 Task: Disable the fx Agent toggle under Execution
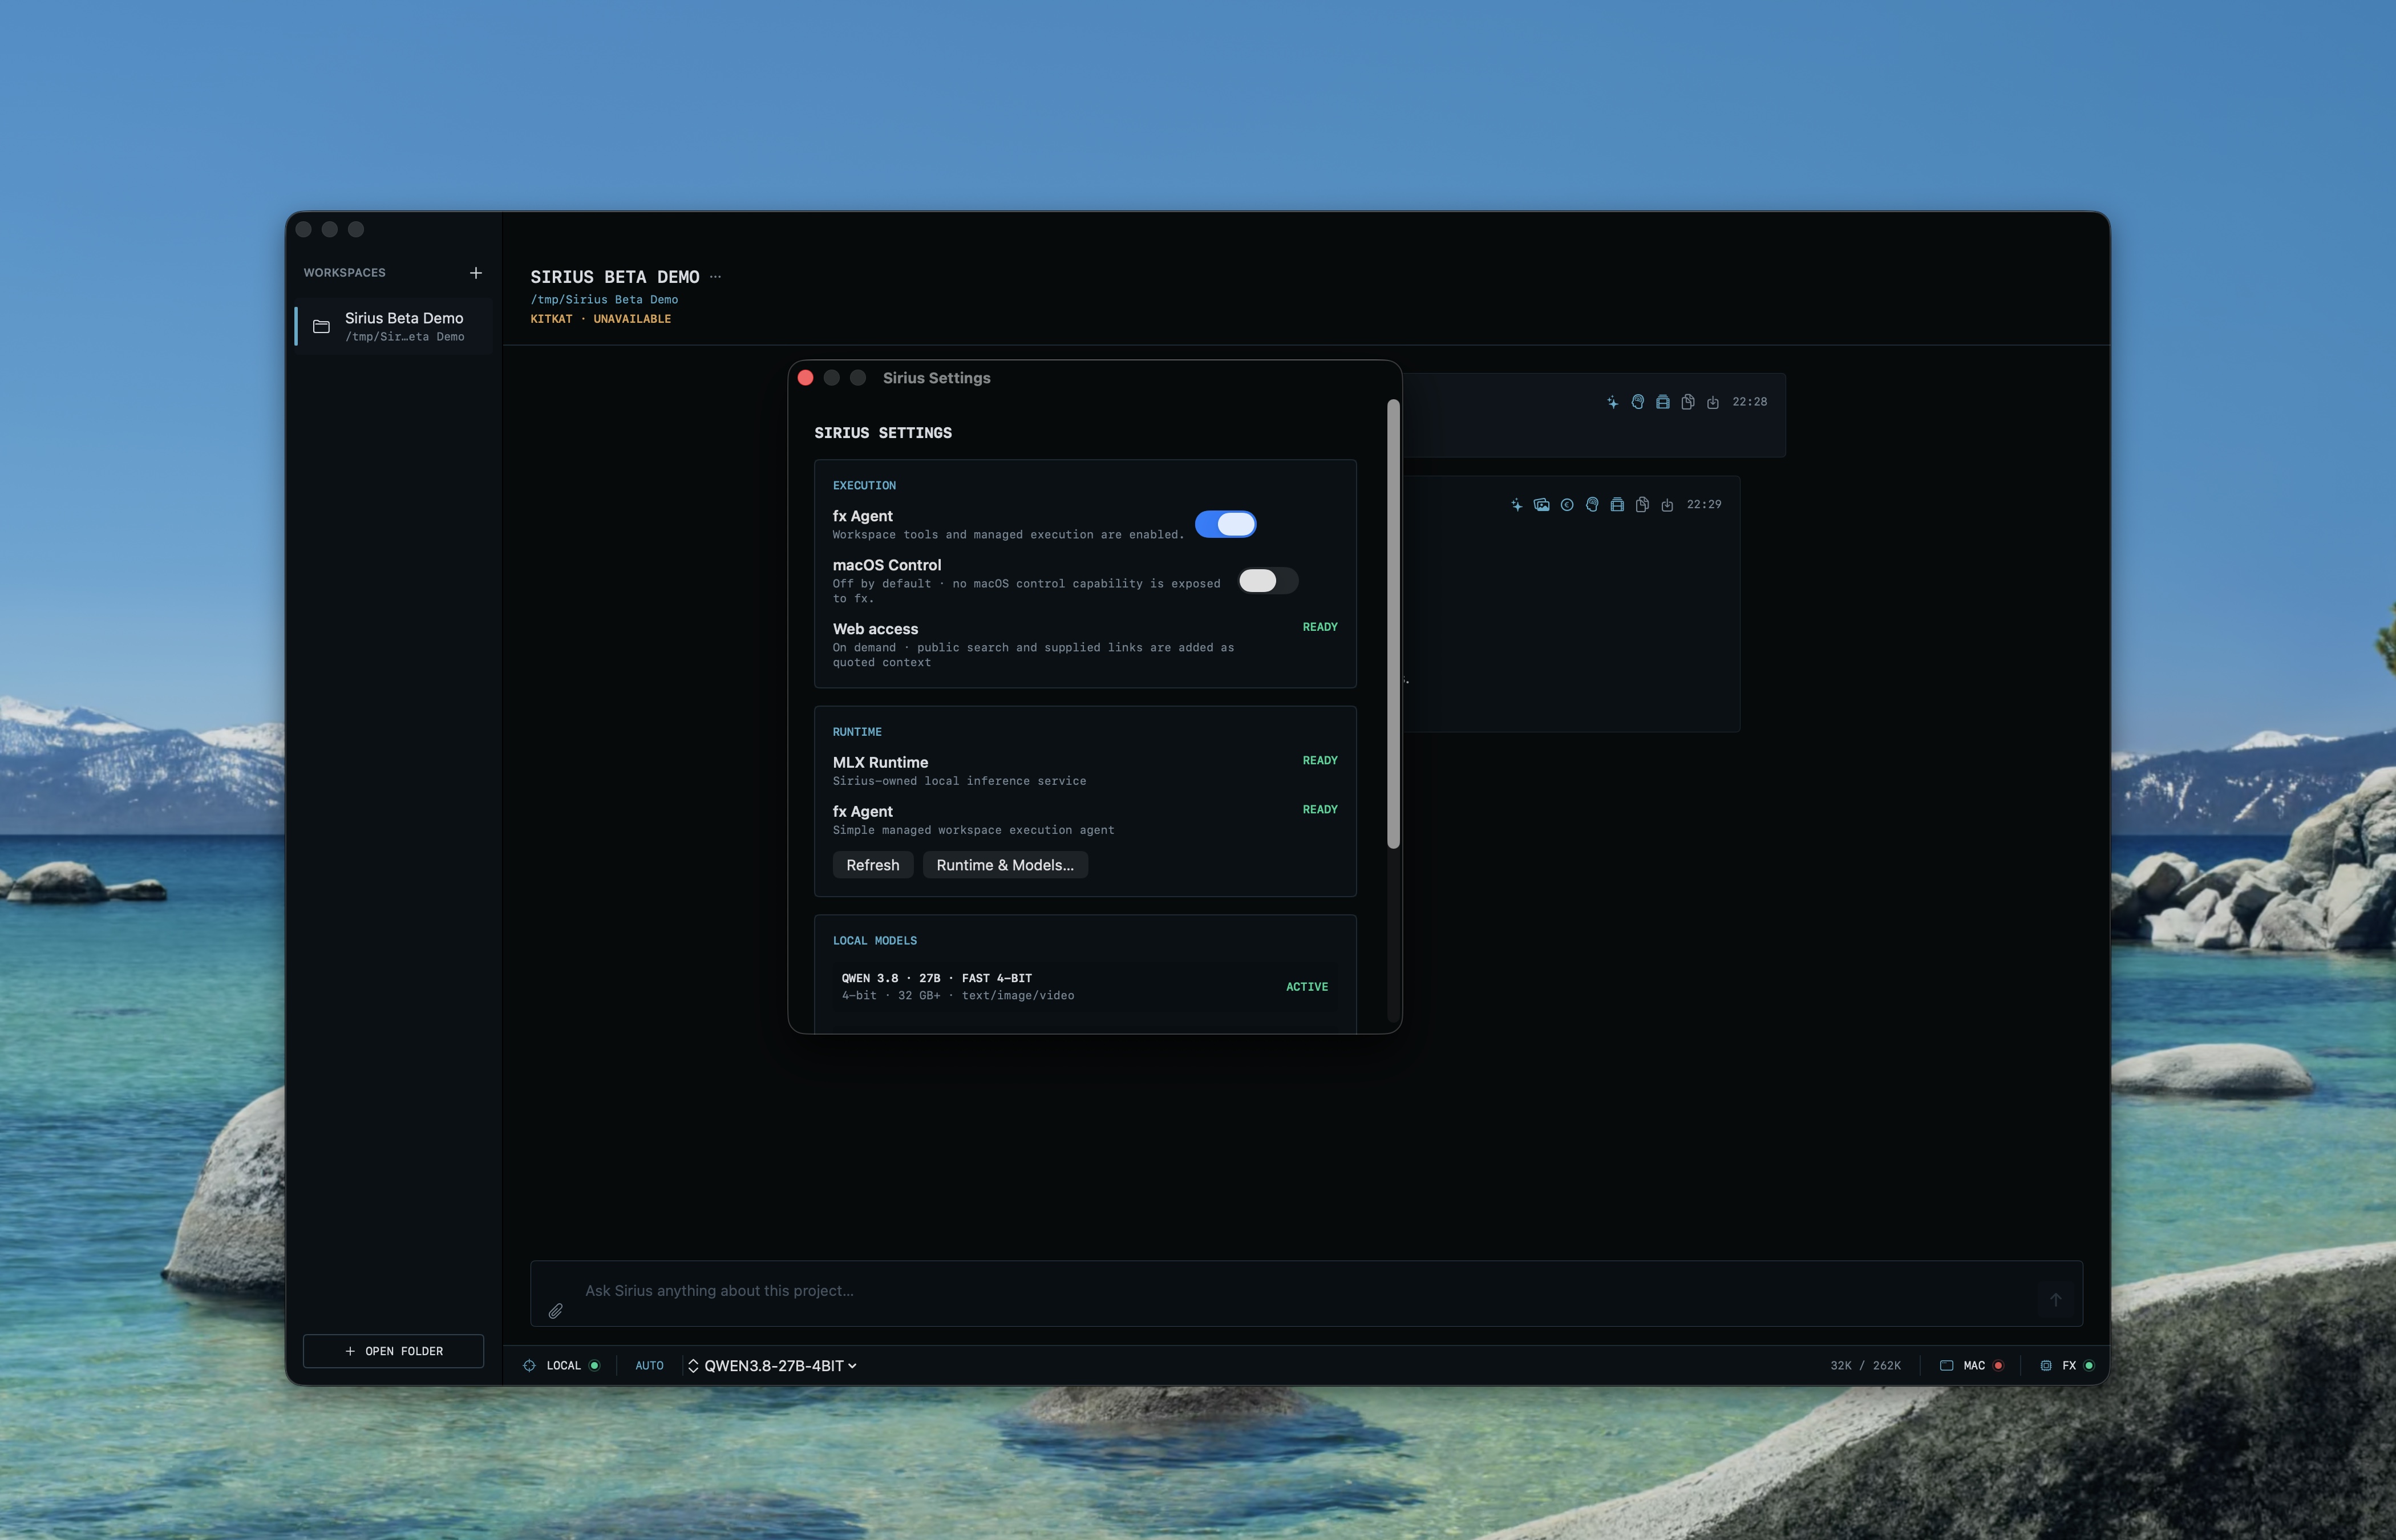coord(1225,524)
